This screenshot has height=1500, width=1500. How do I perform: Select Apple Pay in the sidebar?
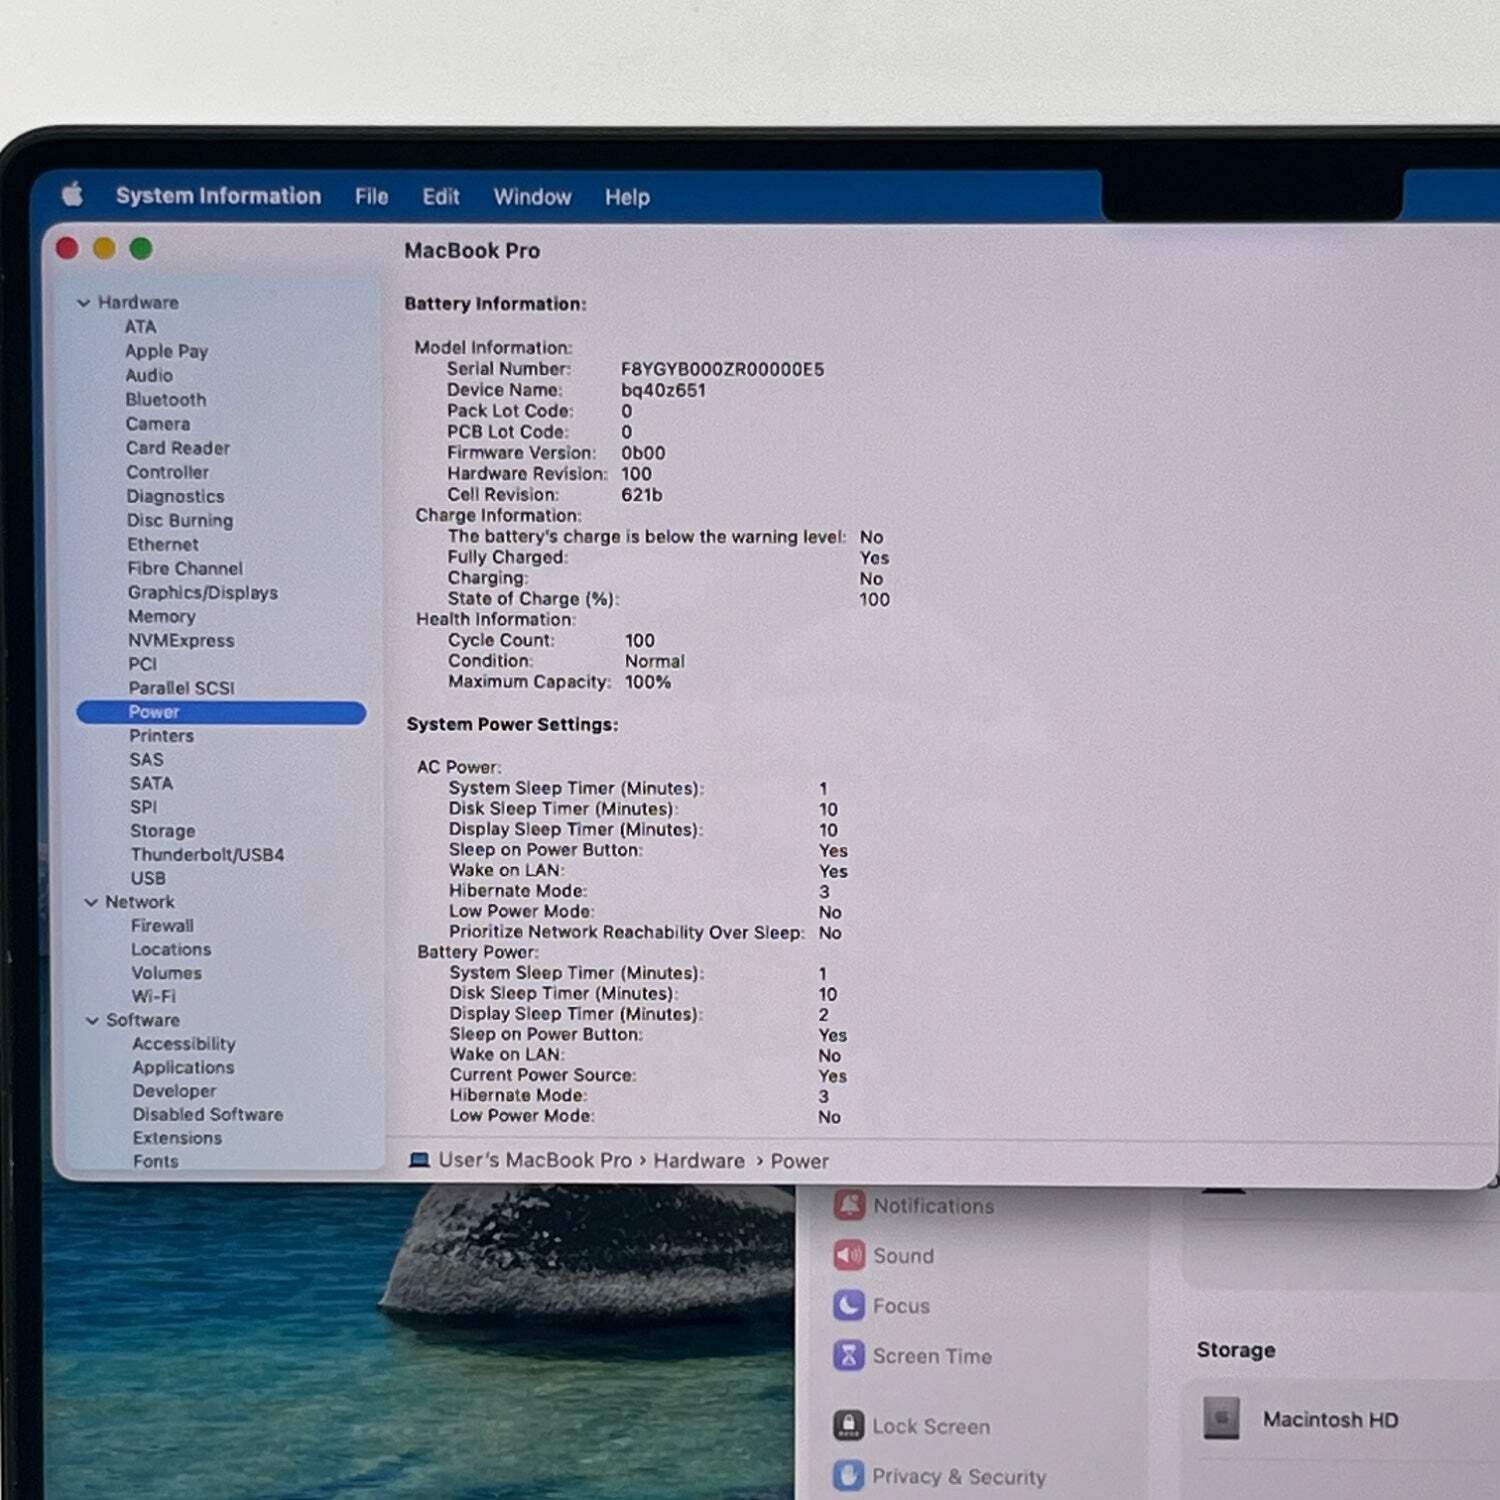(166, 351)
